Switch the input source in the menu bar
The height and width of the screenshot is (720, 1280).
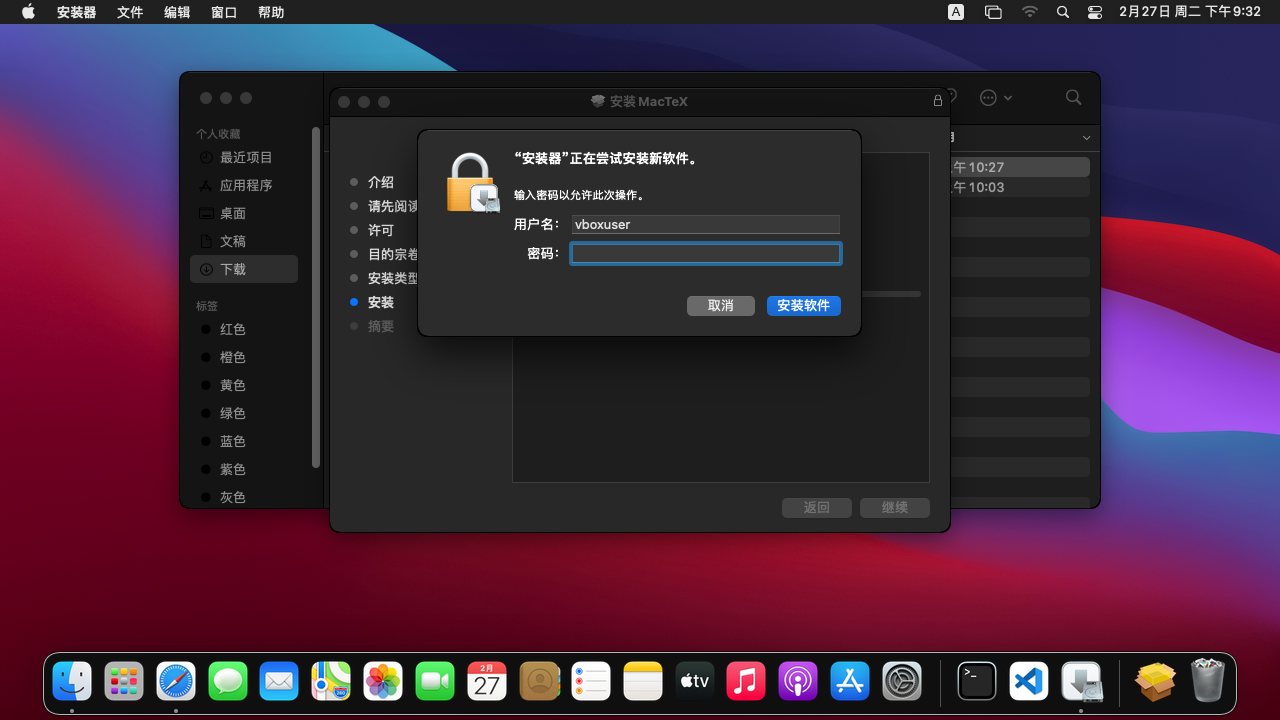[956, 12]
